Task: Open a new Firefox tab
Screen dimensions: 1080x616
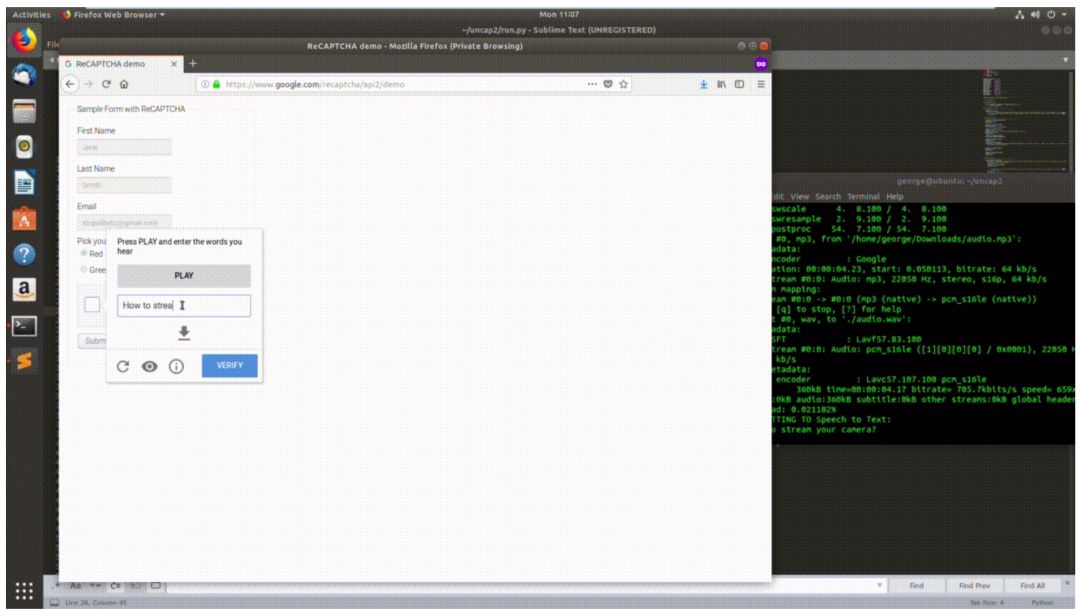Action: 193,63
